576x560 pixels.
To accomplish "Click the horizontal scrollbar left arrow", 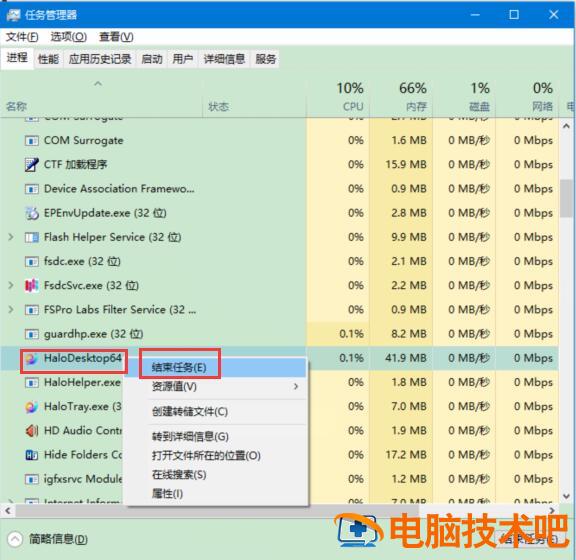I will (x=7, y=511).
